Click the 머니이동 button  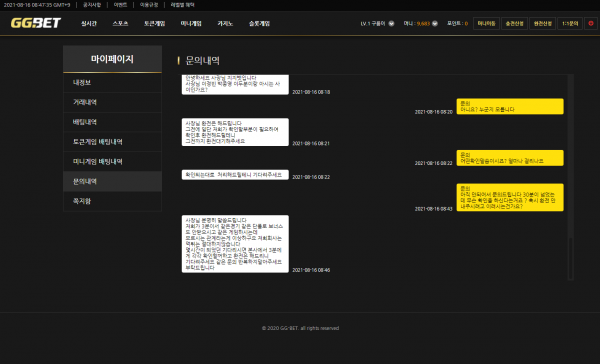click(486, 23)
